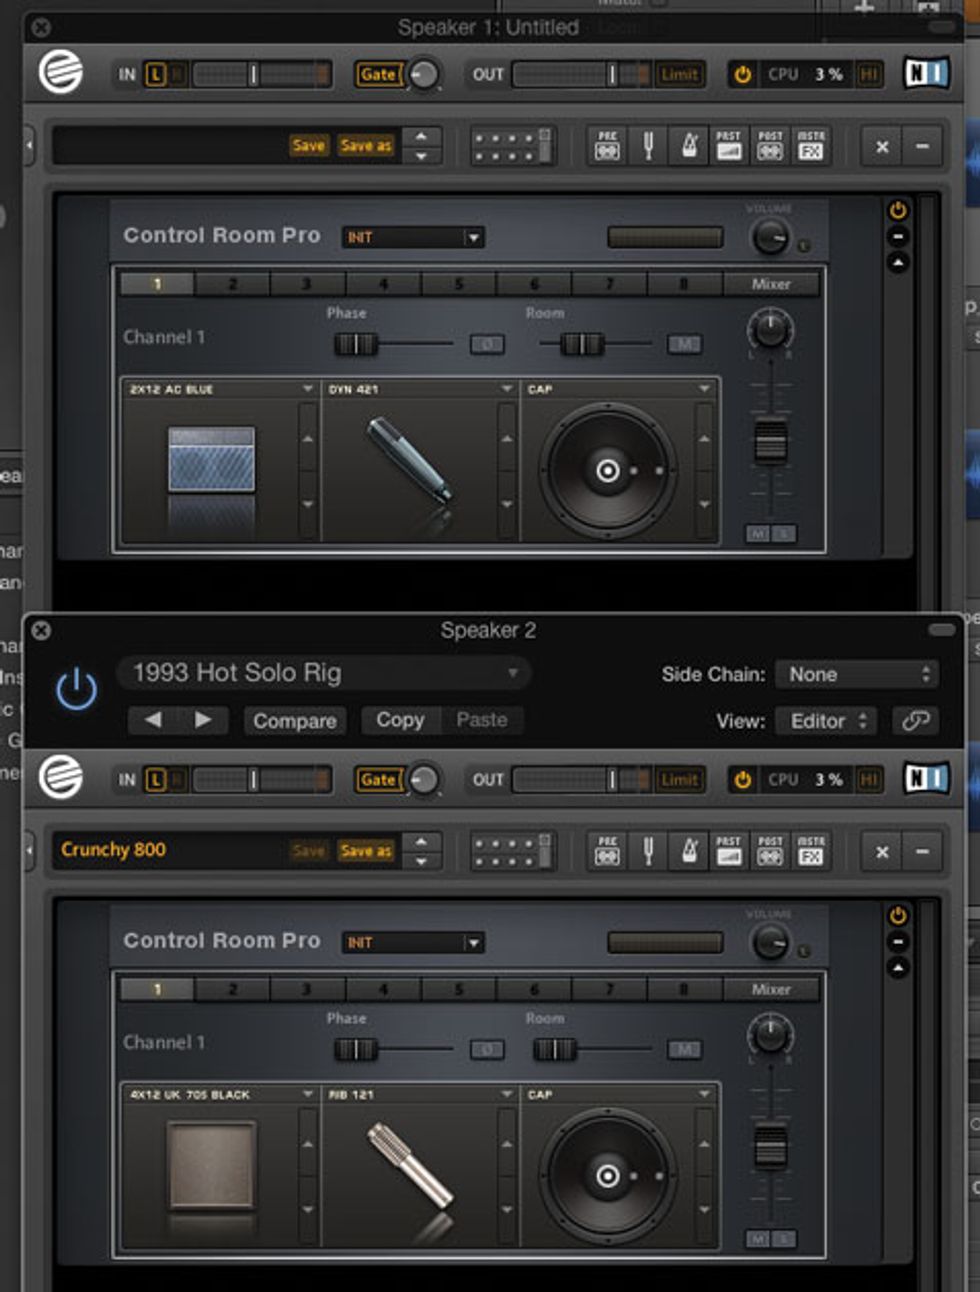Open the metronome in Speaker 1 toolbar

(689, 147)
